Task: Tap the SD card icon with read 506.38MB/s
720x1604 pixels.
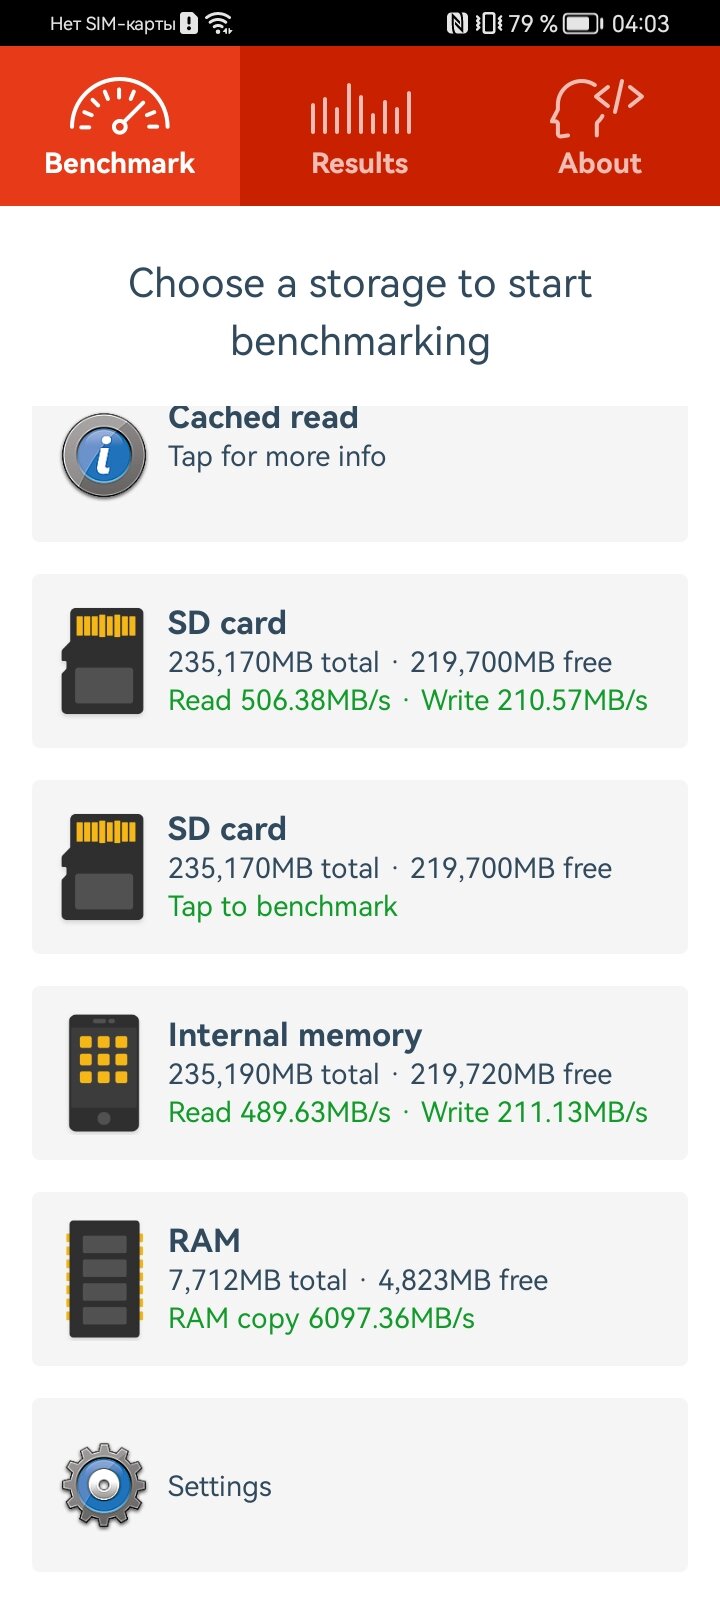Action: point(104,661)
